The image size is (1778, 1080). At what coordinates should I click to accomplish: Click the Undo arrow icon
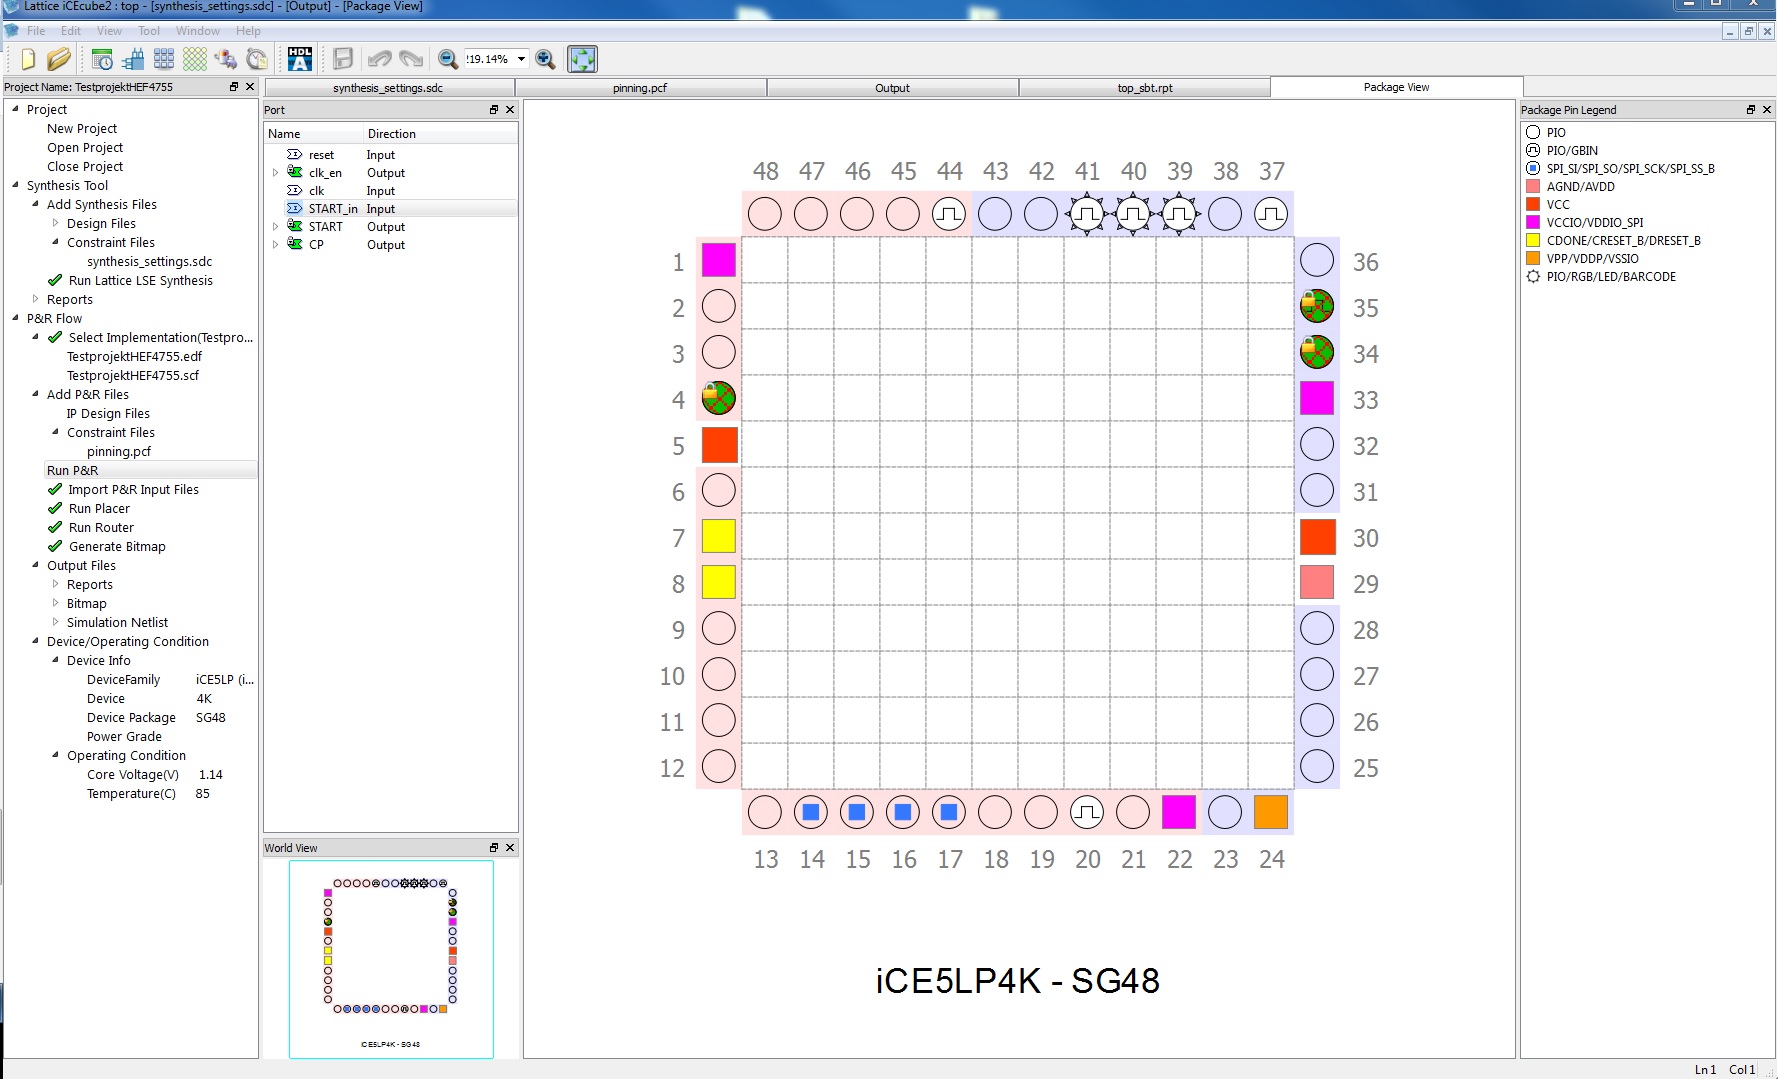(380, 59)
